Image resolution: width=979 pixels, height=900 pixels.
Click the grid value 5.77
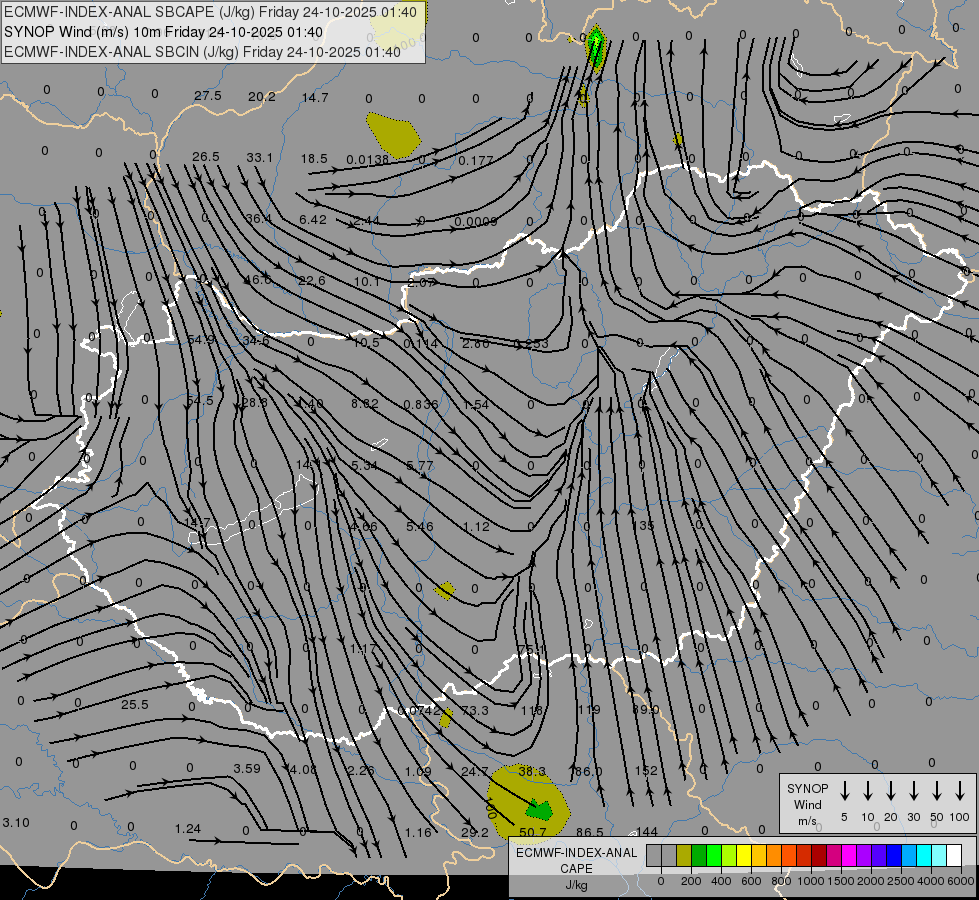(x=420, y=465)
